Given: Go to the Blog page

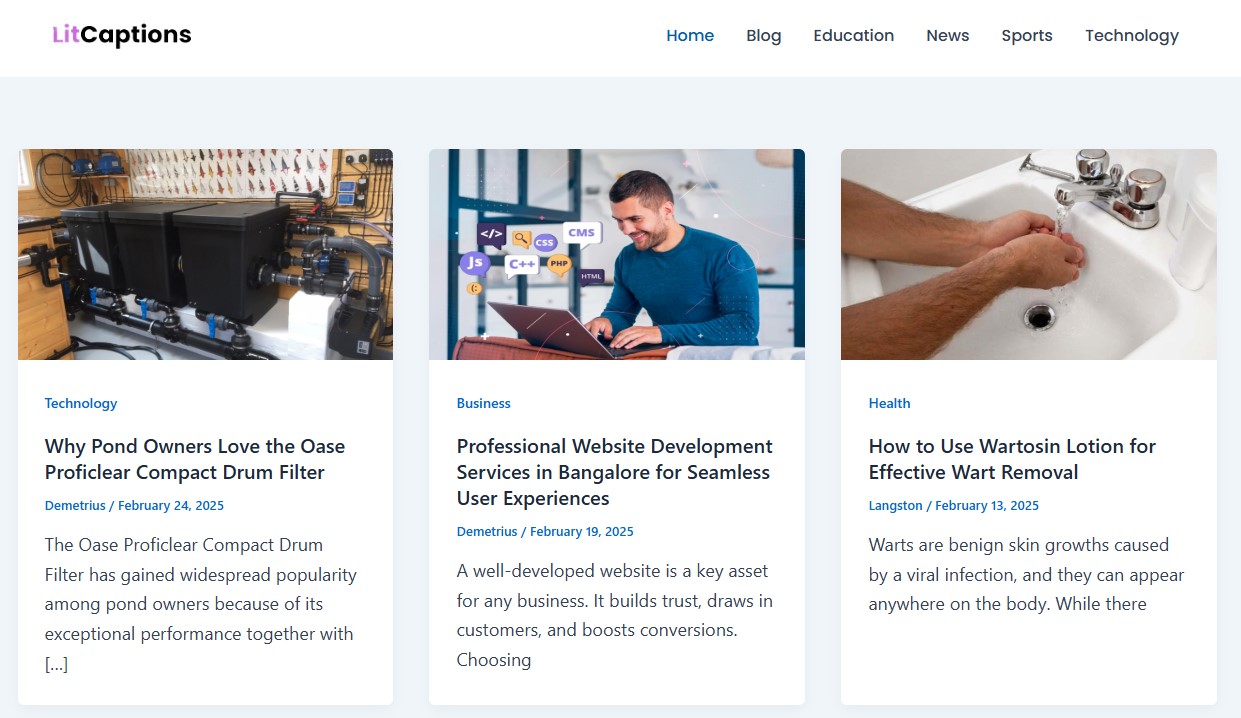Looking at the screenshot, I should [x=763, y=36].
